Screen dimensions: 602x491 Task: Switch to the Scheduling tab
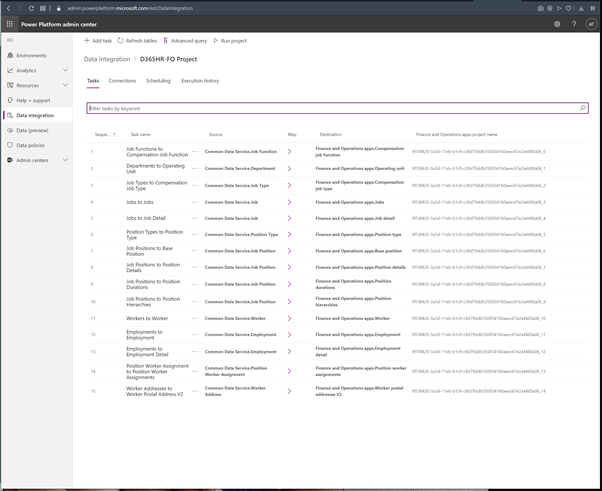pos(158,81)
